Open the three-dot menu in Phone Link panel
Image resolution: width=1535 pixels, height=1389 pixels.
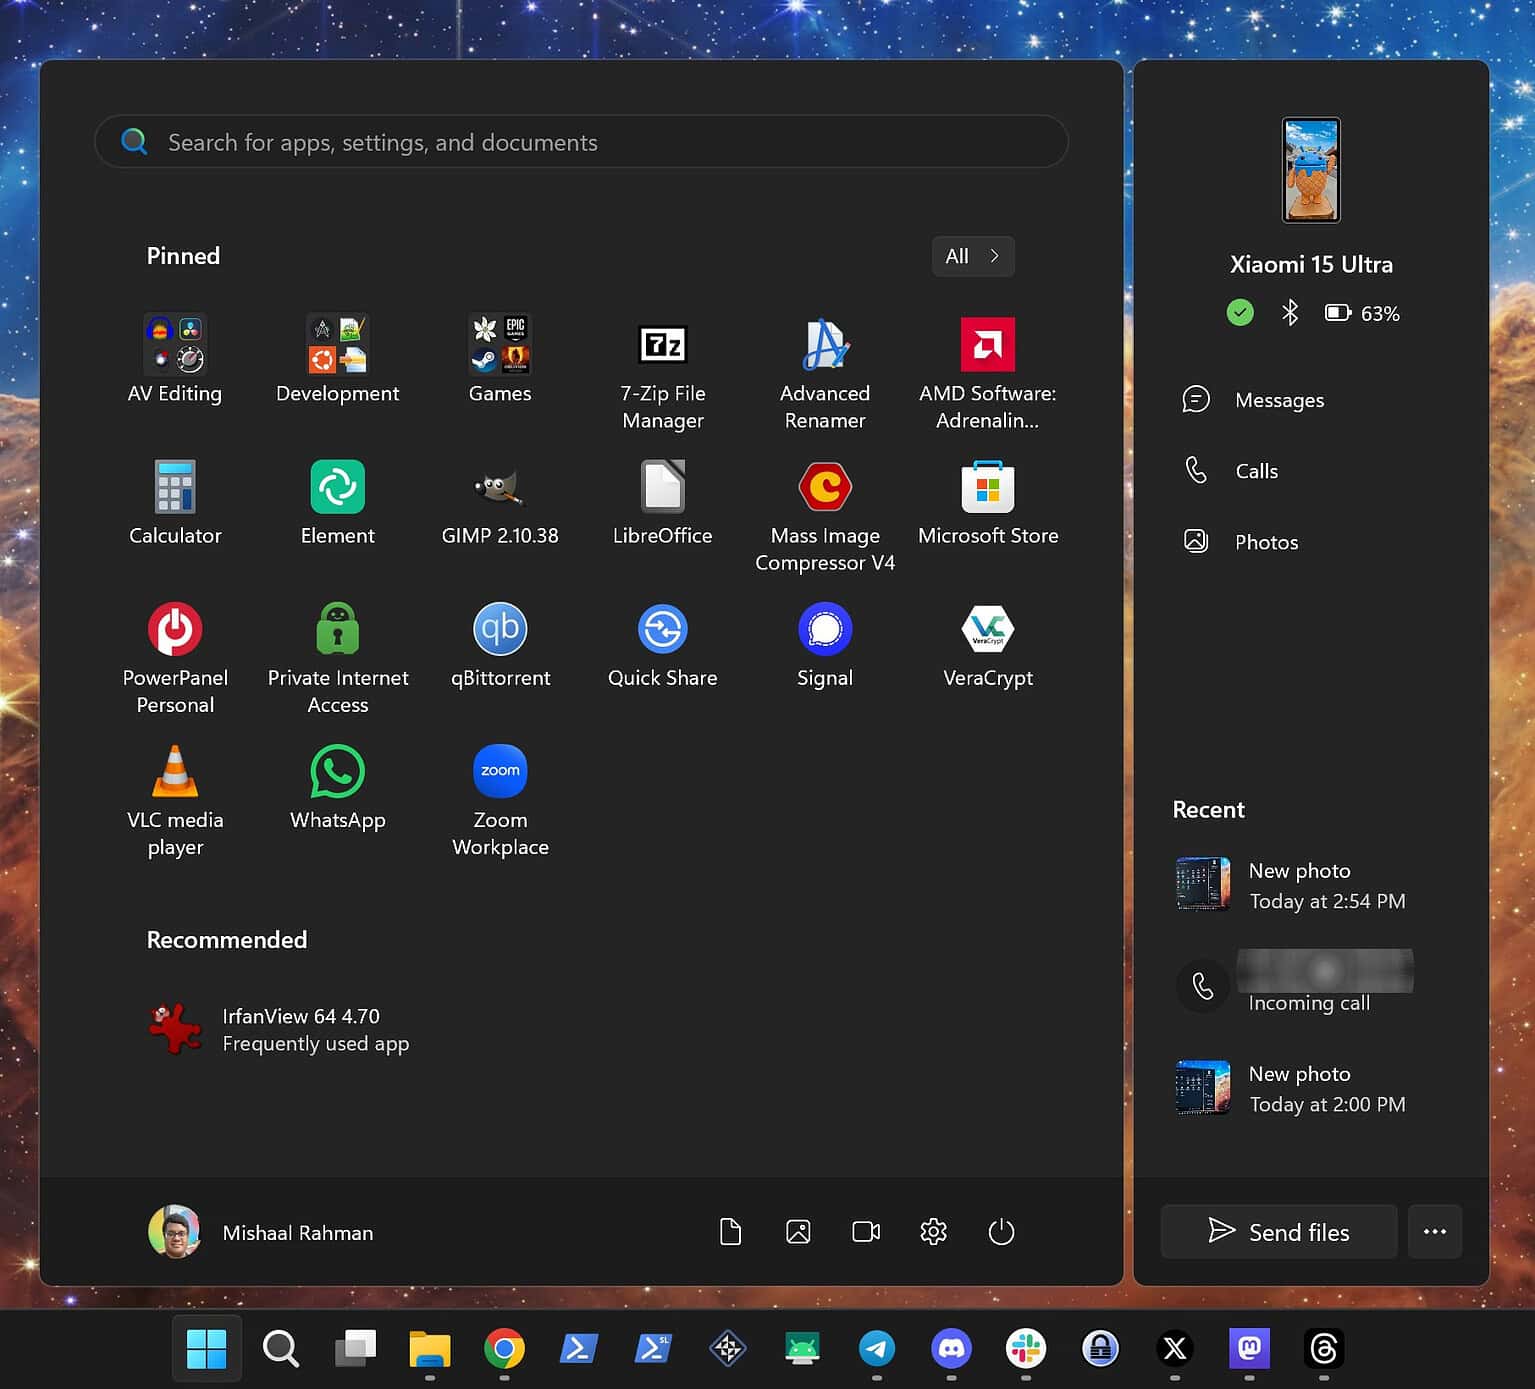[1435, 1232]
